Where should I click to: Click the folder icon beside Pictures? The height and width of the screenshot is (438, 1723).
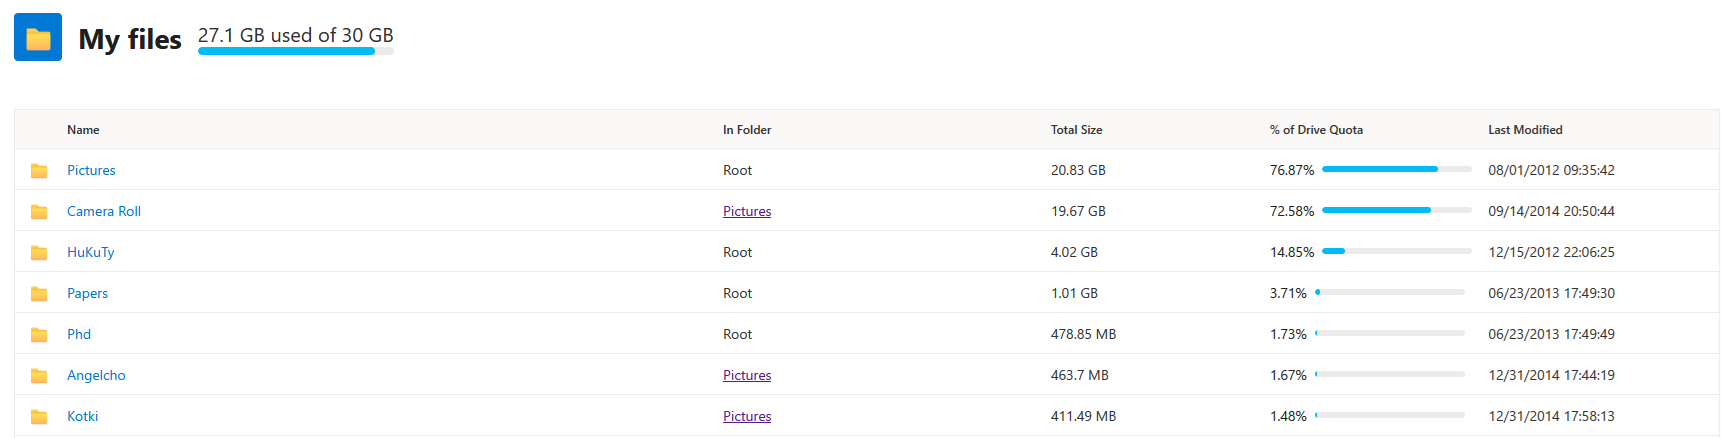pyautogui.click(x=39, y=171)
